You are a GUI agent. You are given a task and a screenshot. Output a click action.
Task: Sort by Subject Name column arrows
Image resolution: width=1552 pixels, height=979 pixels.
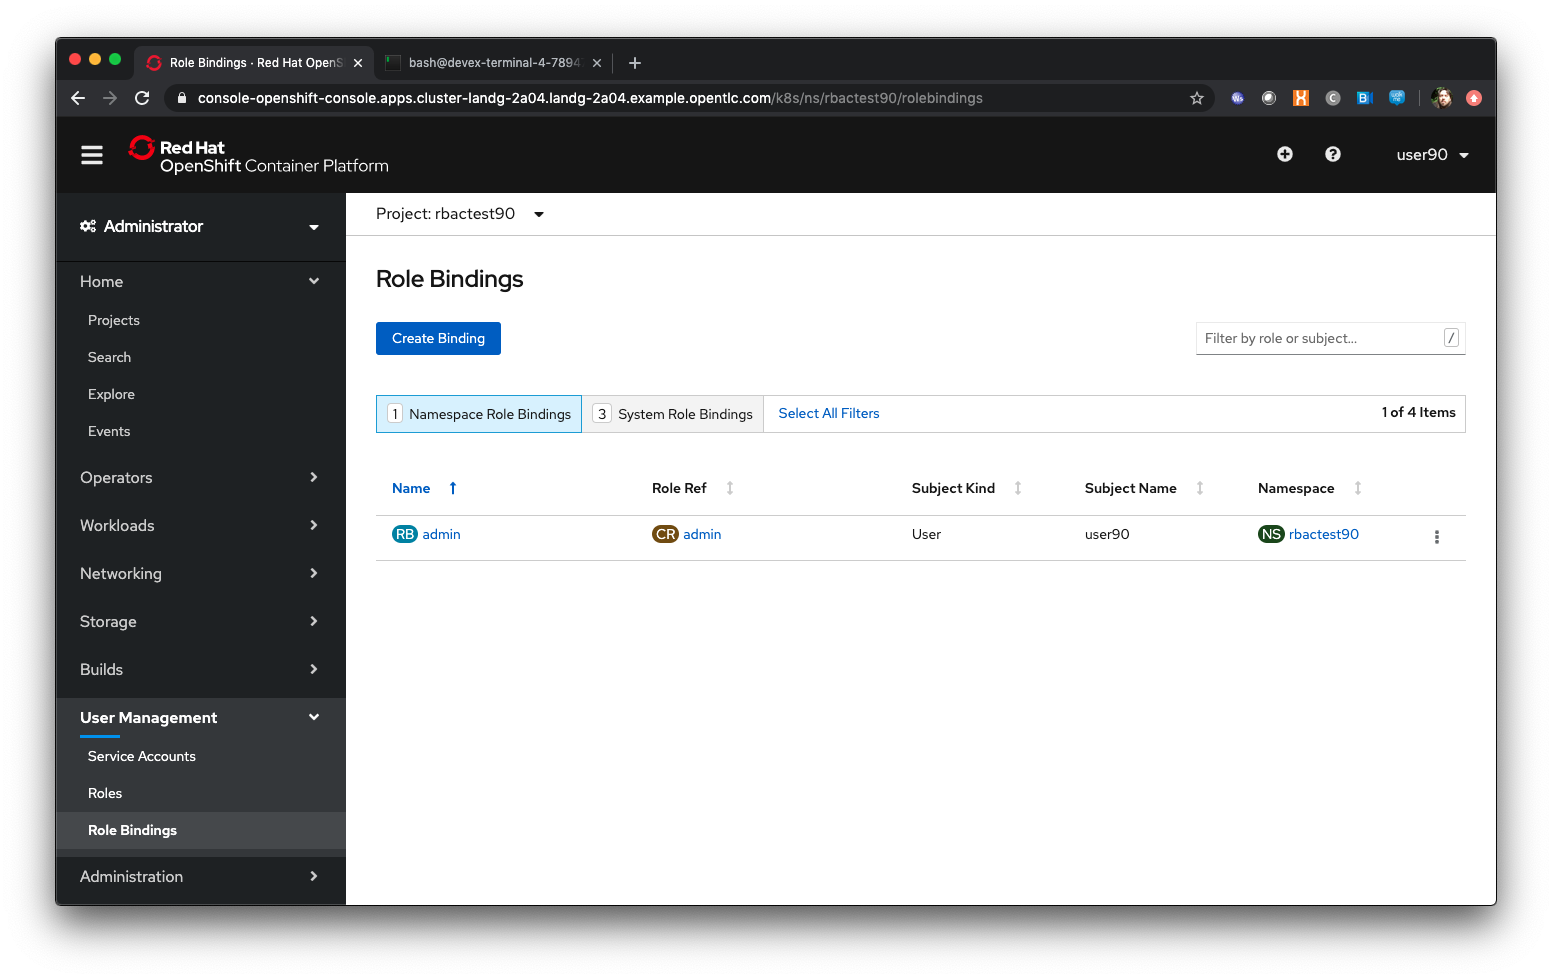click(1200, 488)
